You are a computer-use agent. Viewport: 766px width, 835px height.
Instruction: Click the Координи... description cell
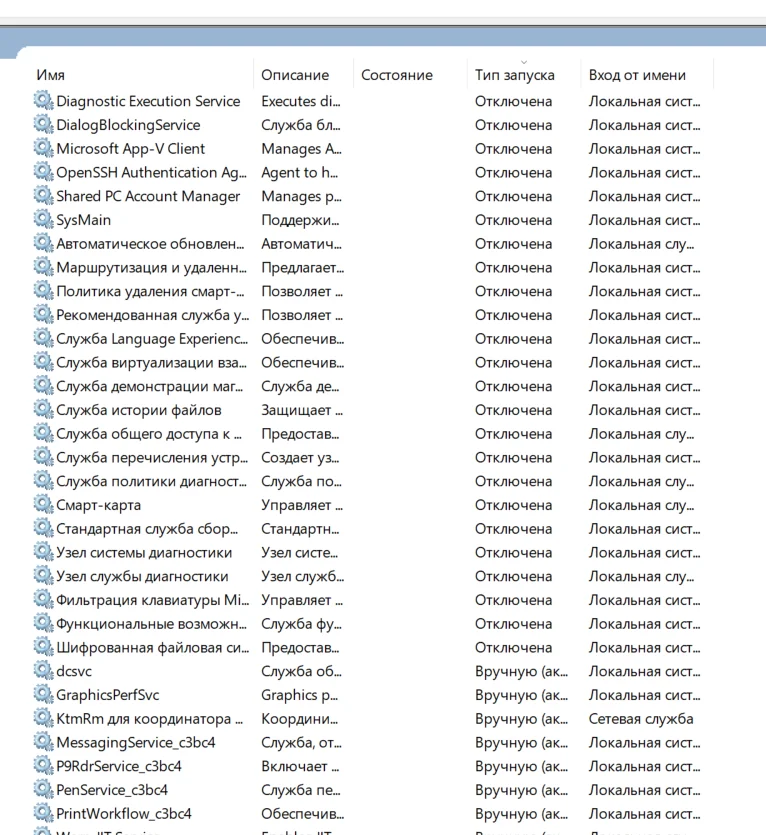pos(299,719)
